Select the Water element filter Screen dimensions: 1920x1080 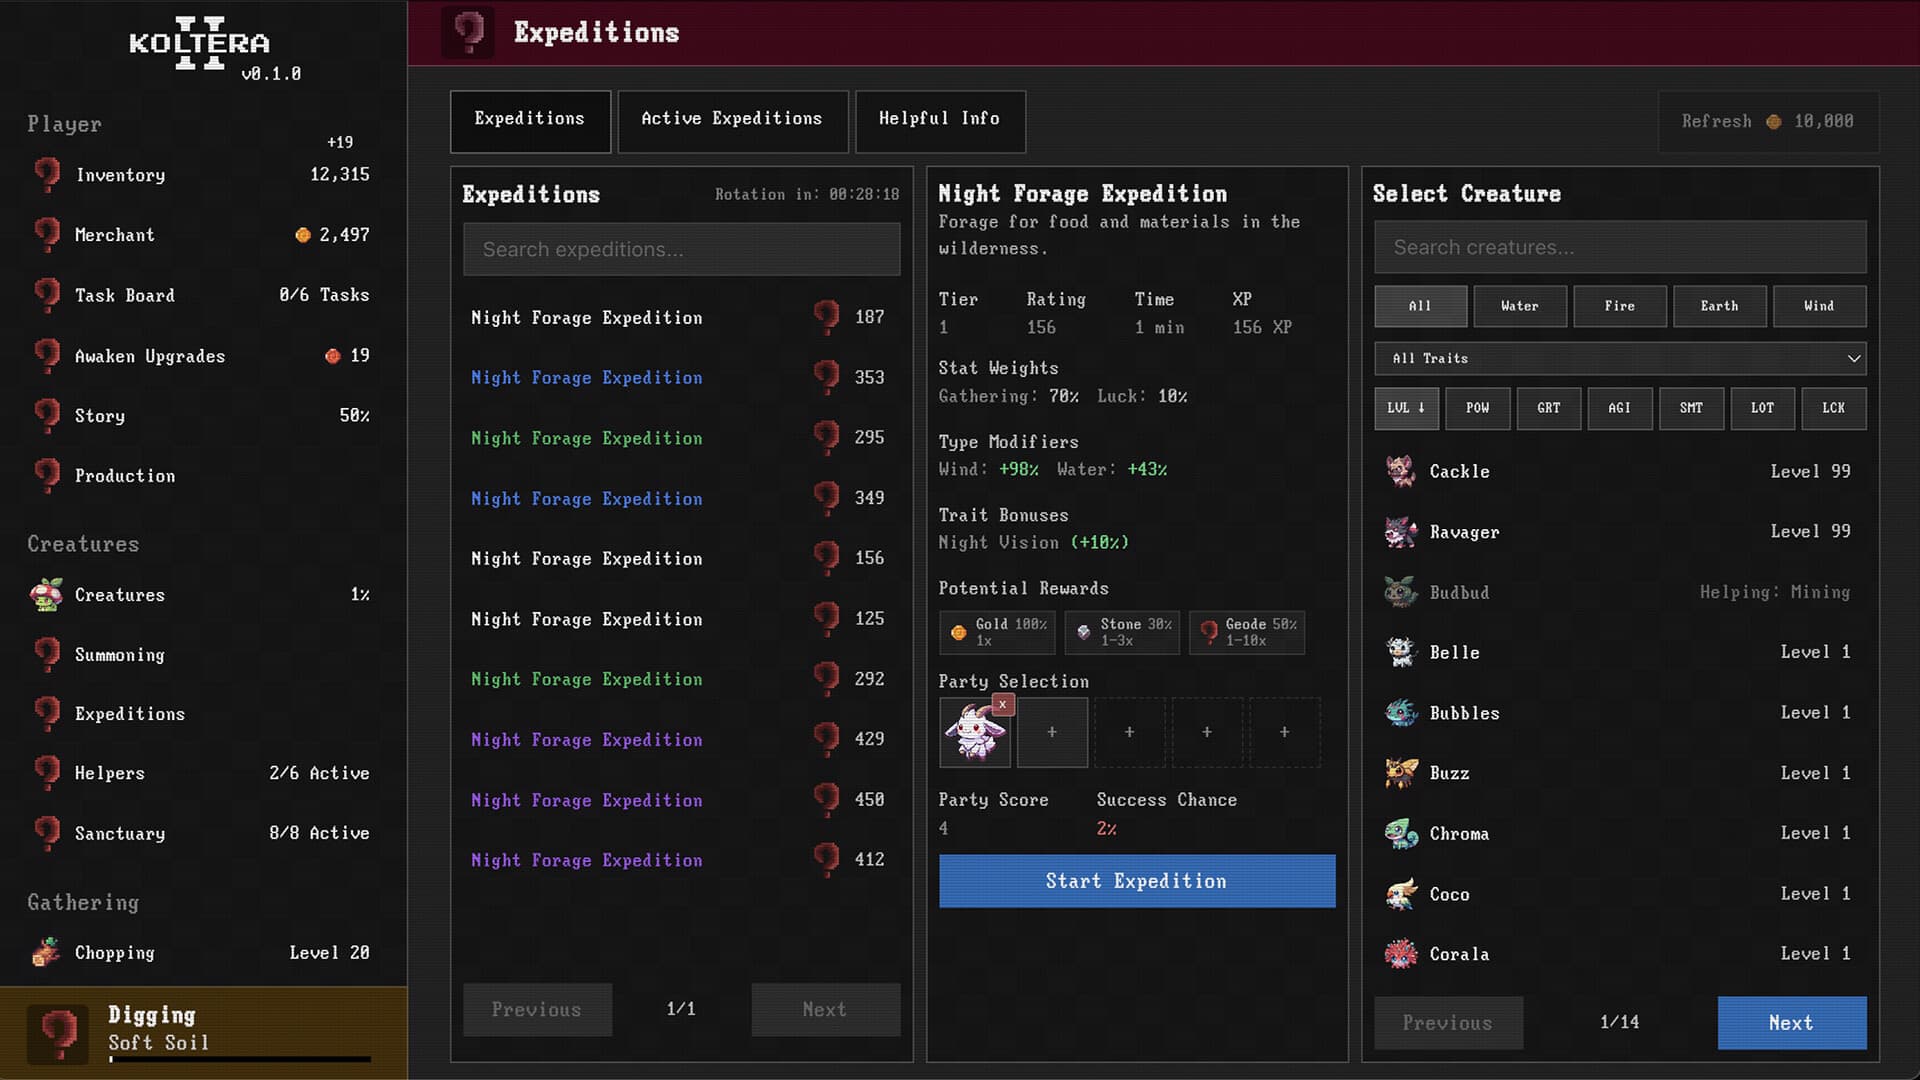[x=1519, y=306]
